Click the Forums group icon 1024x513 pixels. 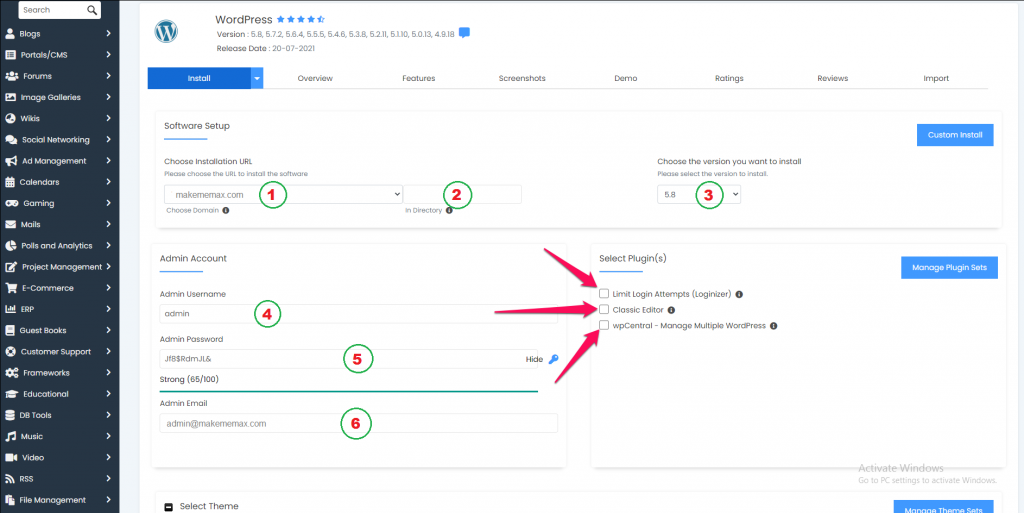click(11, 76)
